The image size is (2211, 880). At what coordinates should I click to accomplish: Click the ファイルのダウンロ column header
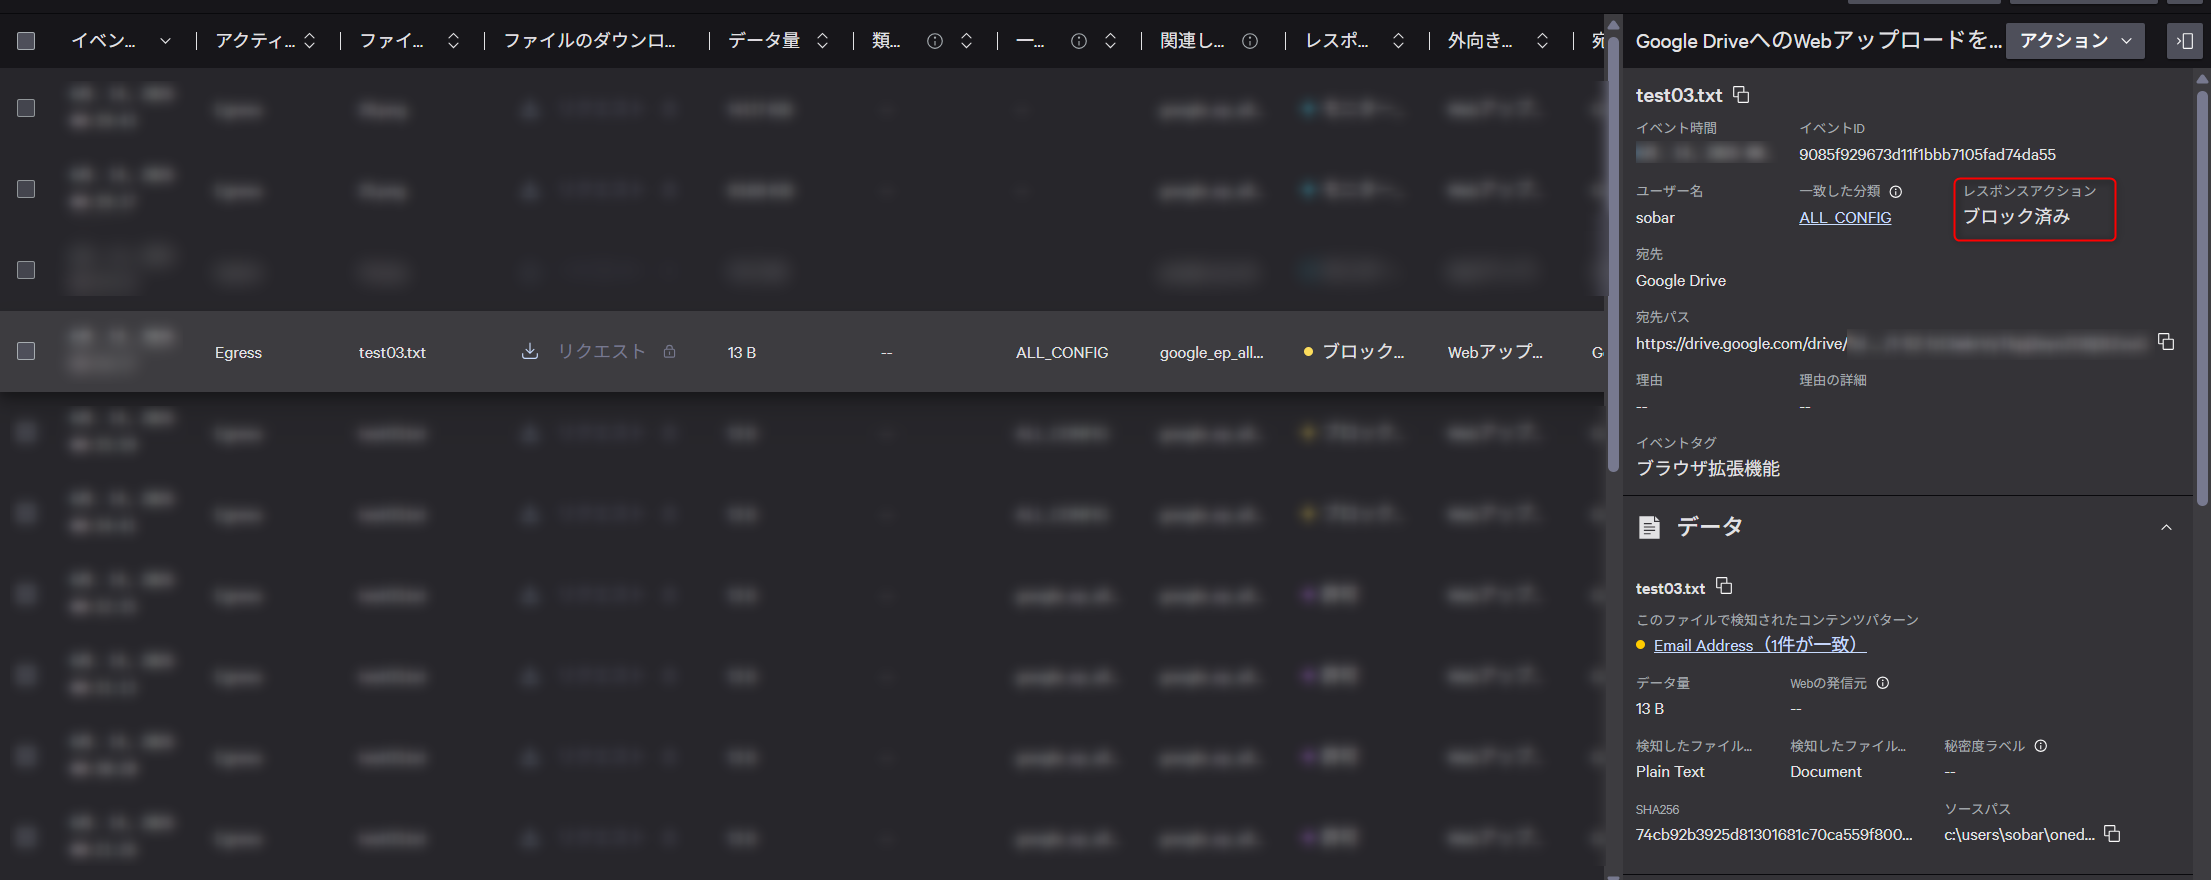click(x=590, y=41)
